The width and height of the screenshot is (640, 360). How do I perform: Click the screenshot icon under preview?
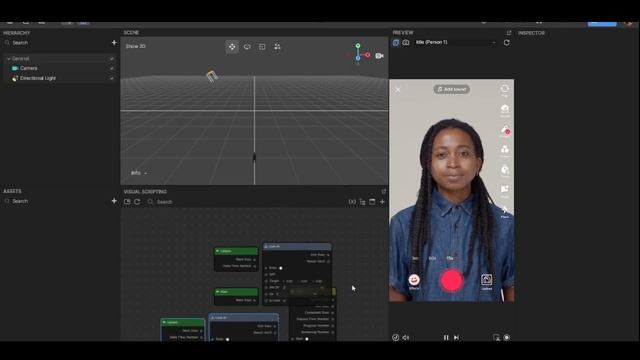click(x=496, y=338)
